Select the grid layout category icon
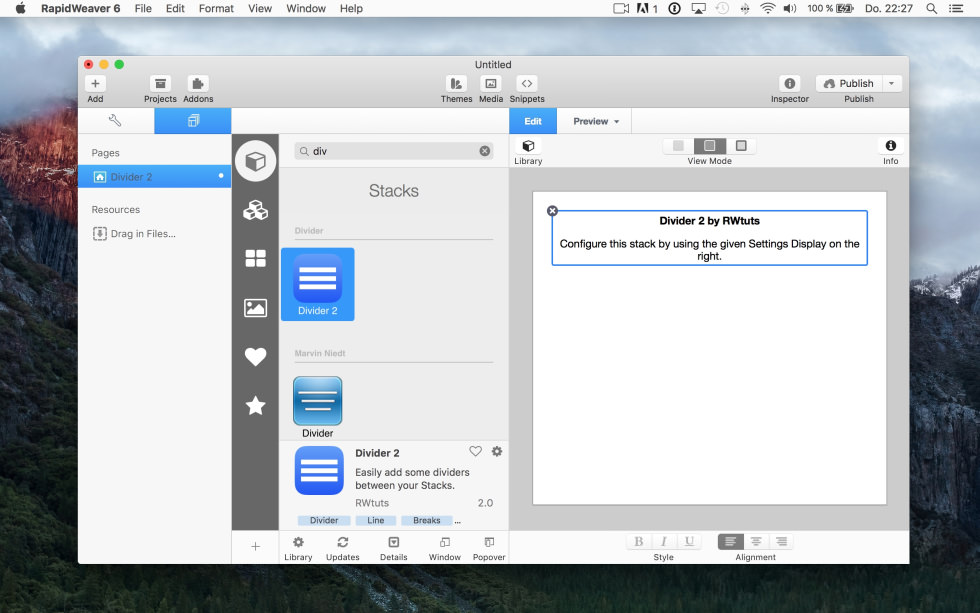The height and width of the screenshot is (613, 980). (256, 258)
